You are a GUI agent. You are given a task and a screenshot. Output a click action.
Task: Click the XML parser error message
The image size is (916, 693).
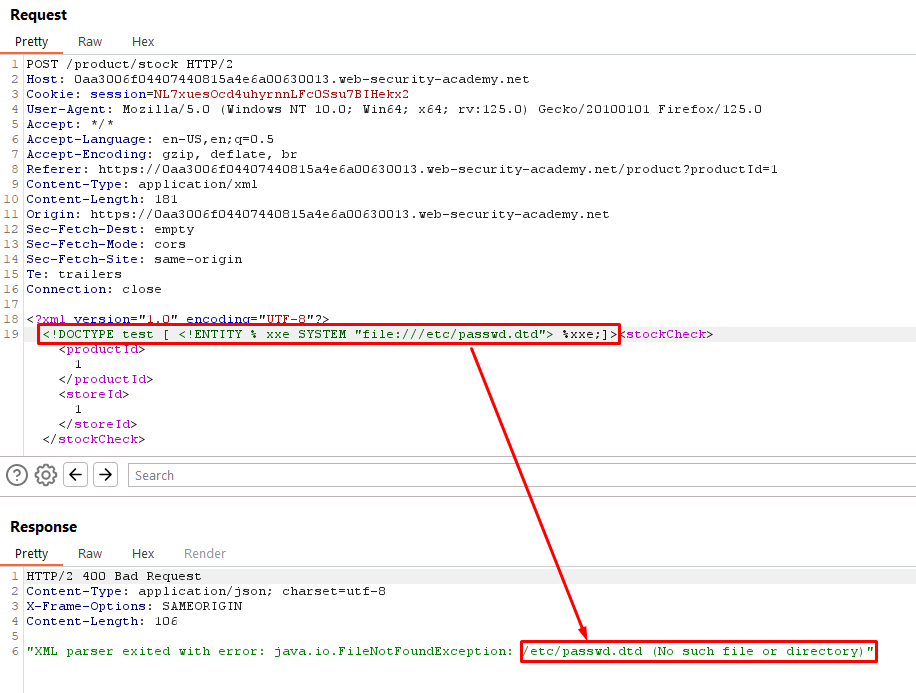tap(450, 651)
